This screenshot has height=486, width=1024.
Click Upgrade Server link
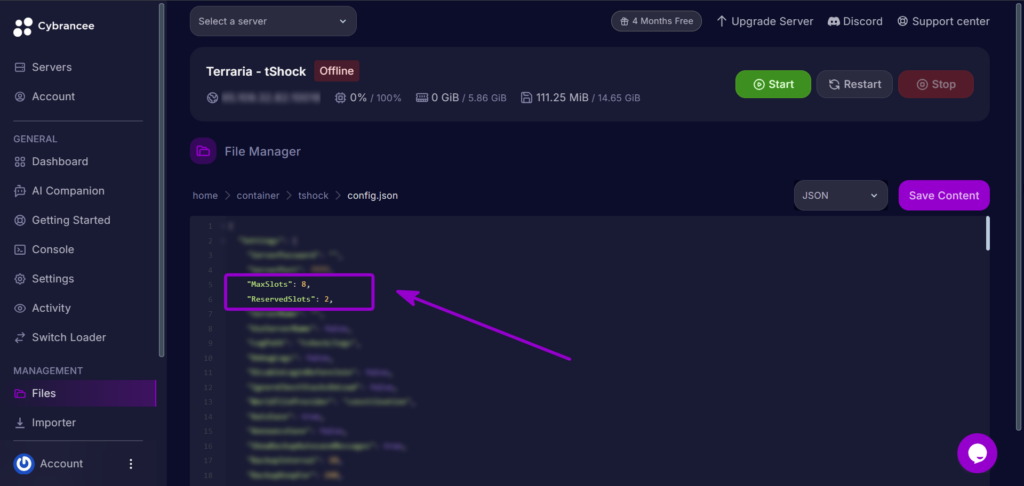tap(765, 21)
